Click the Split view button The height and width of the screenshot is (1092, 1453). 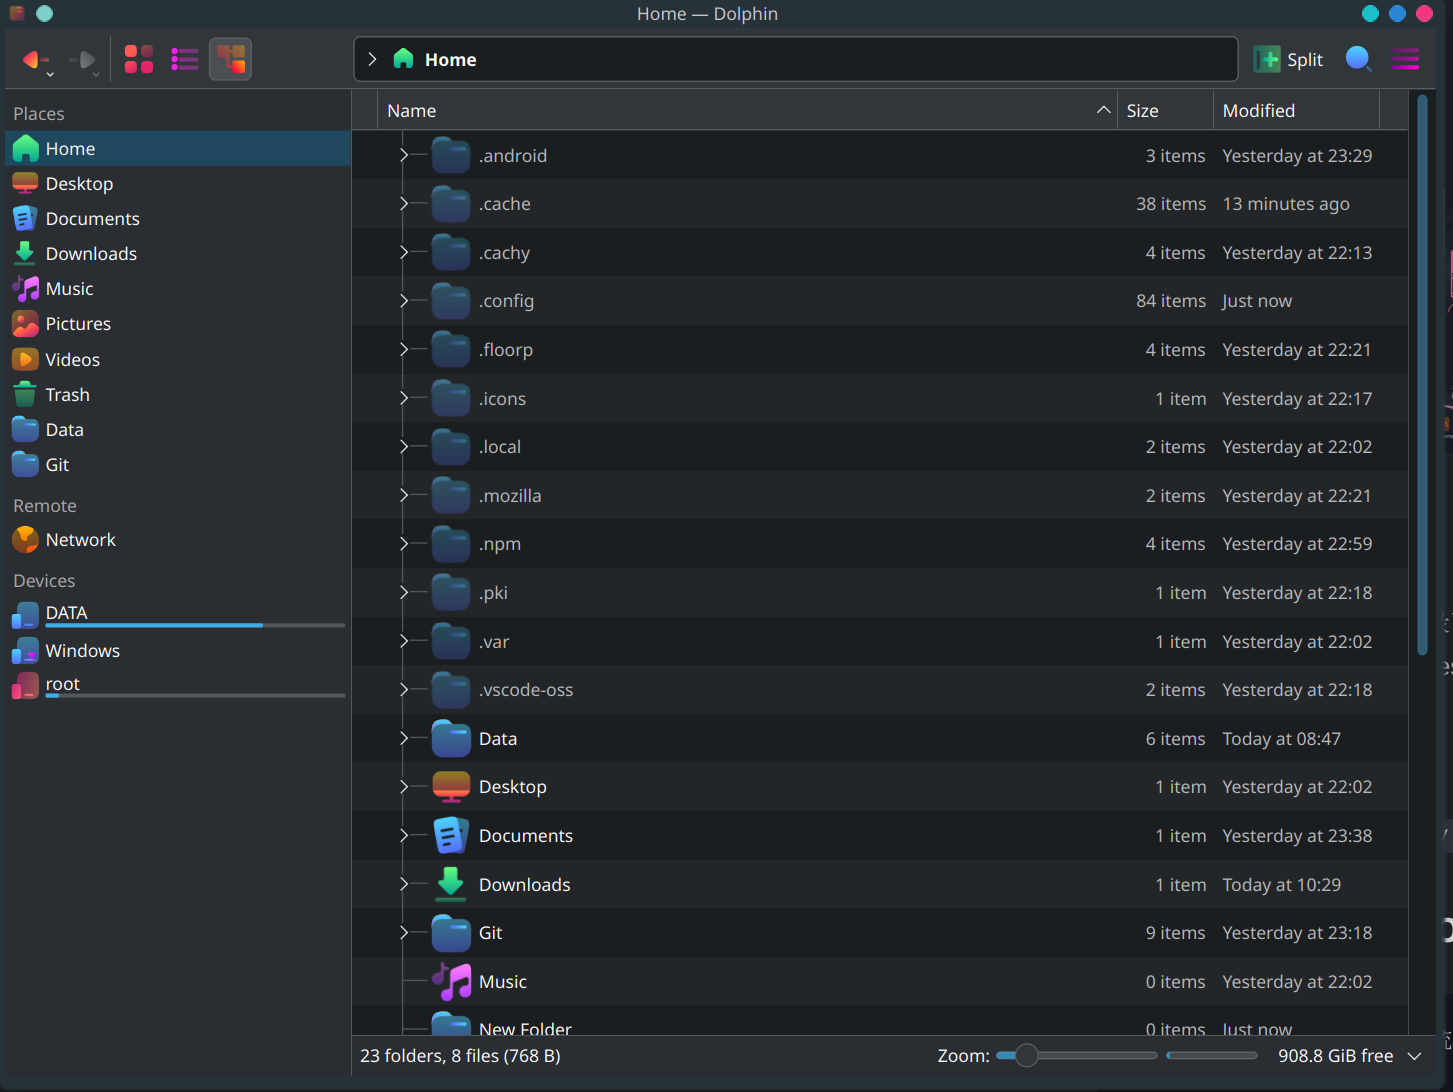click(x=1289, y=60)
